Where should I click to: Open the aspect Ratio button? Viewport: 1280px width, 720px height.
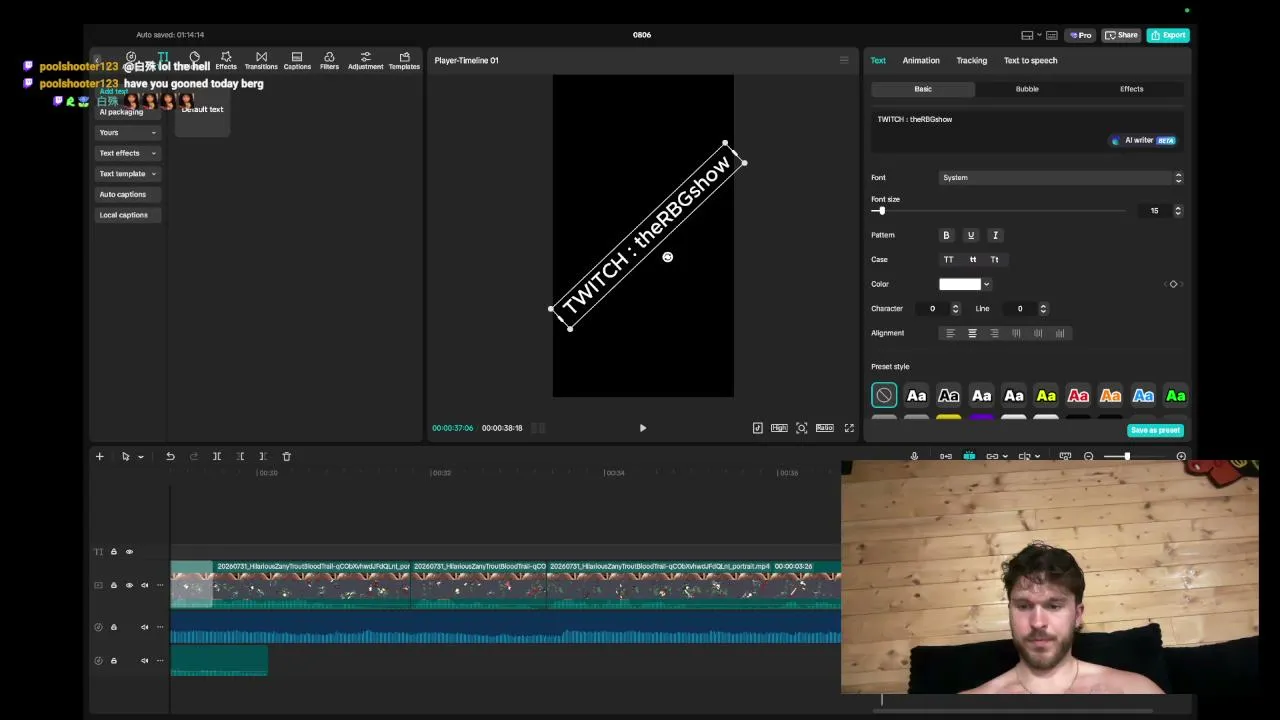(x=824, y=428)
